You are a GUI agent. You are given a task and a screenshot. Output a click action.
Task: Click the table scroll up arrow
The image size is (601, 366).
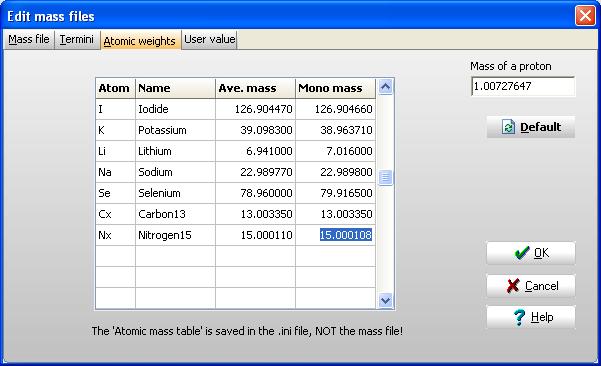coord(385,87)
